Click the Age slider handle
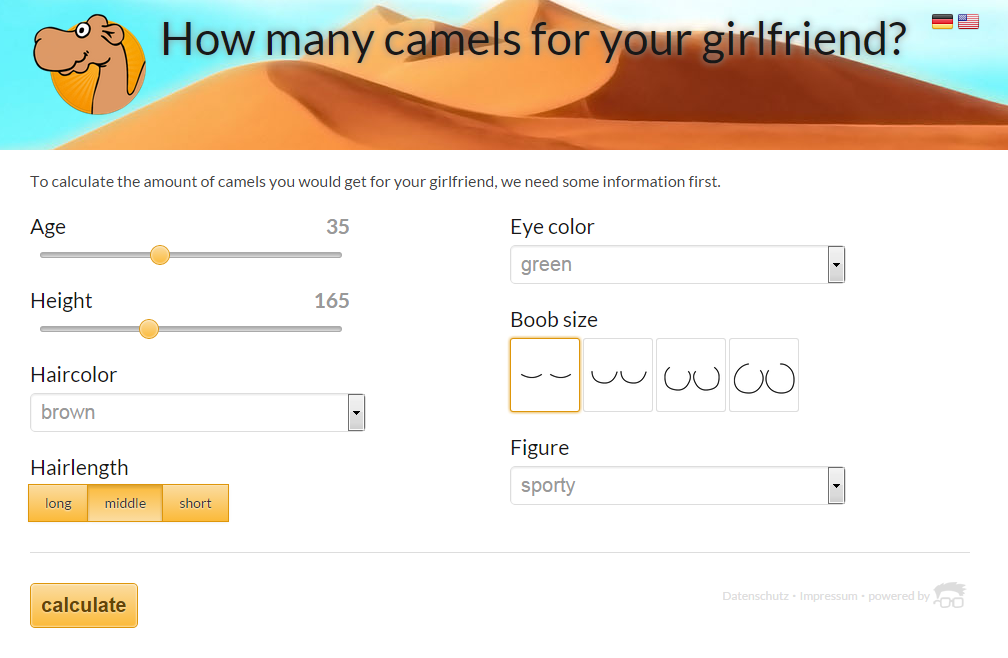Viewport: 1008px width, 658px height. tap(160, 255)
